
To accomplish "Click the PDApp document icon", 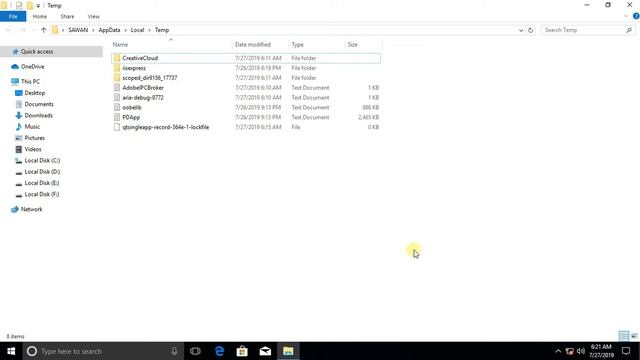I will (117, 117).
